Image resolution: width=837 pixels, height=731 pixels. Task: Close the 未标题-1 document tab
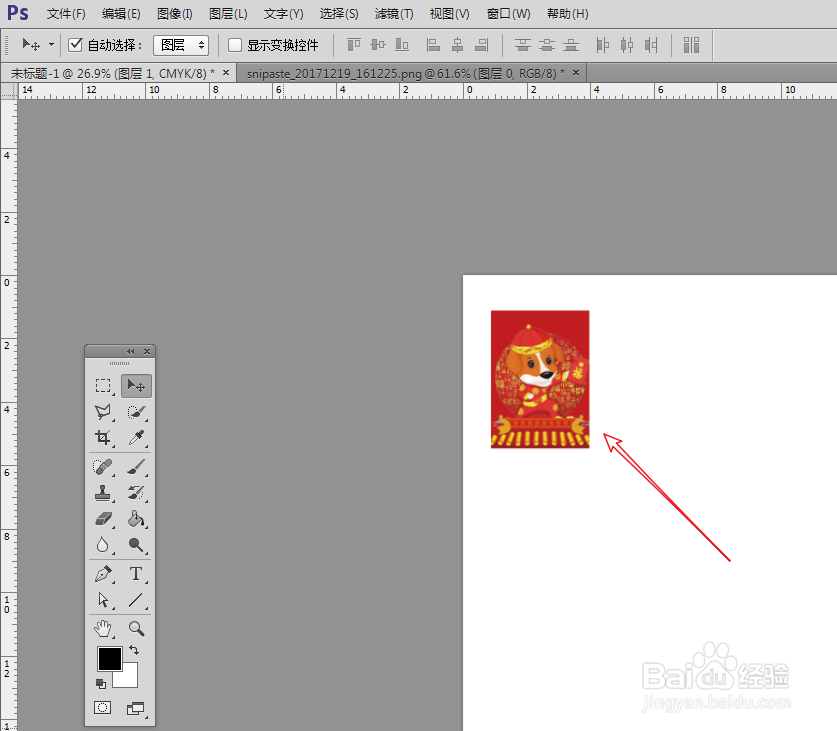coord(226,72)
